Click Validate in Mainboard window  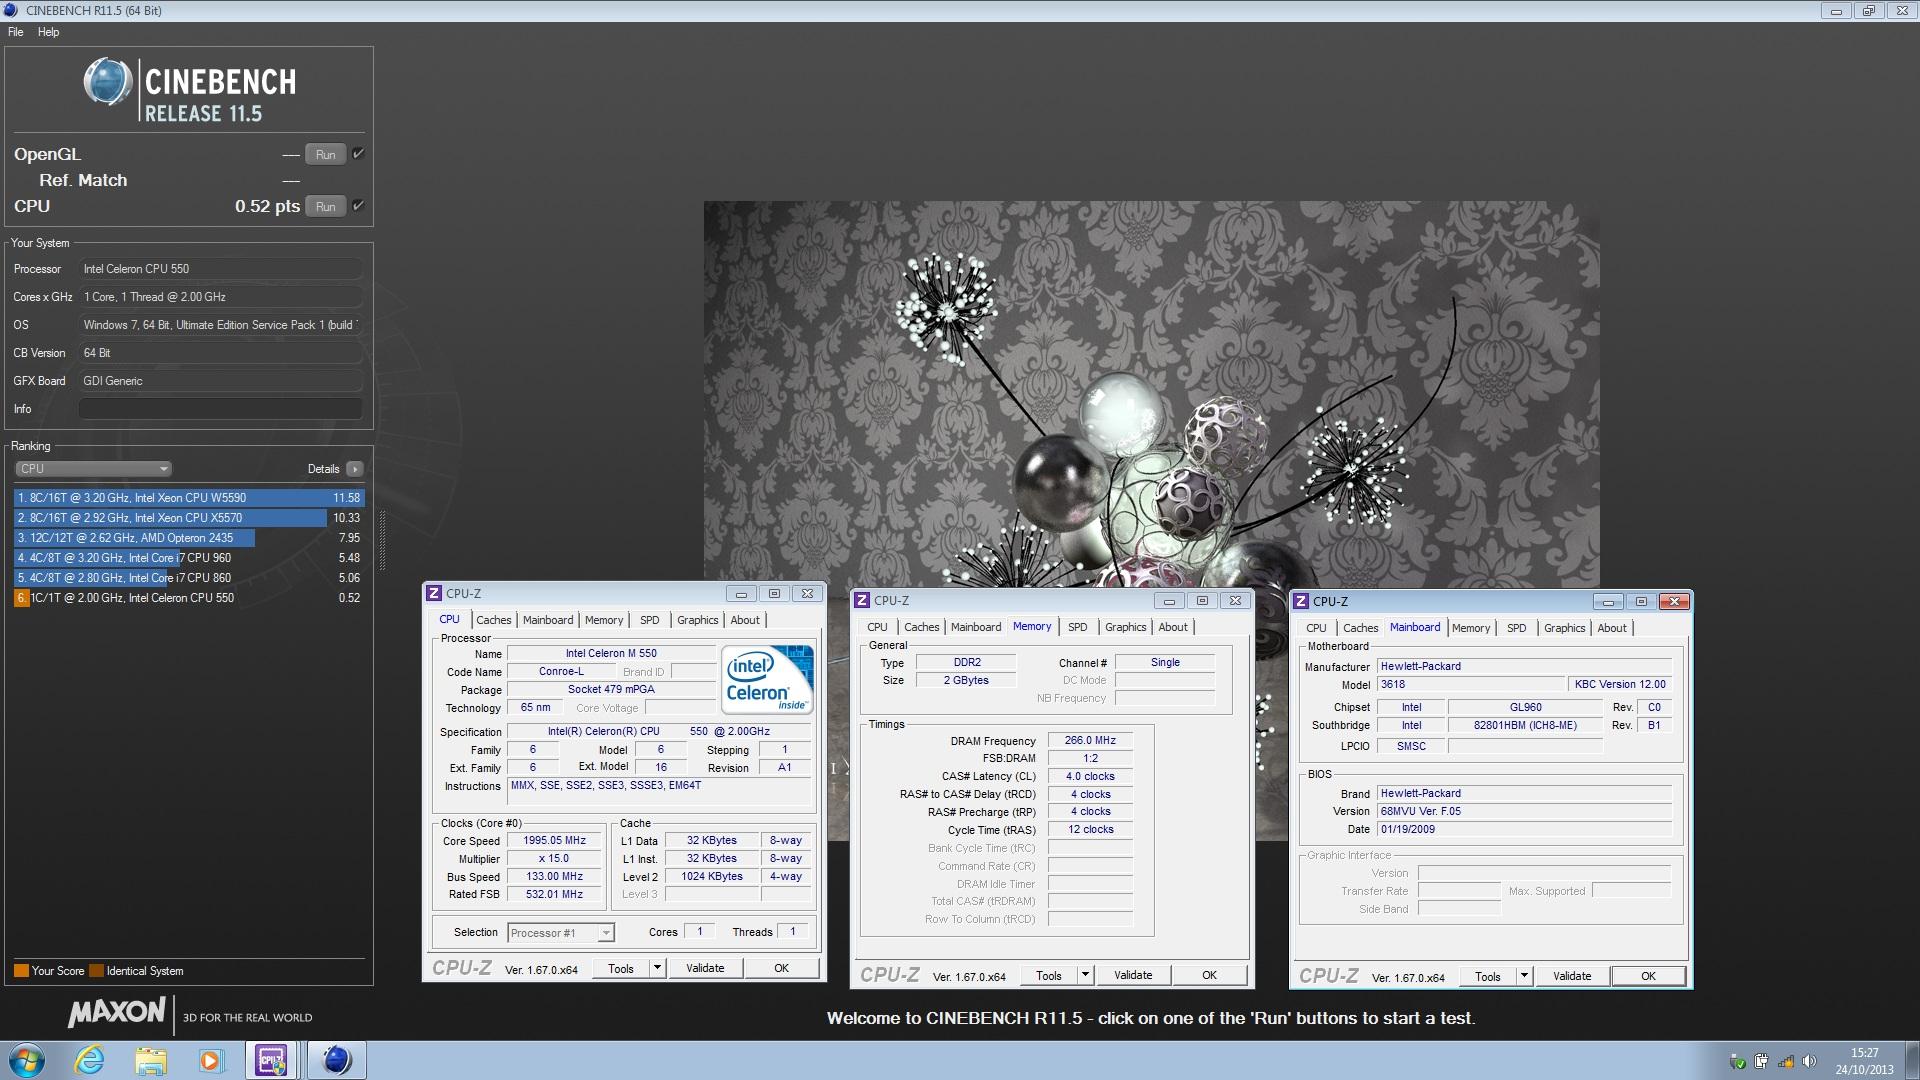tap(1572, 976)
